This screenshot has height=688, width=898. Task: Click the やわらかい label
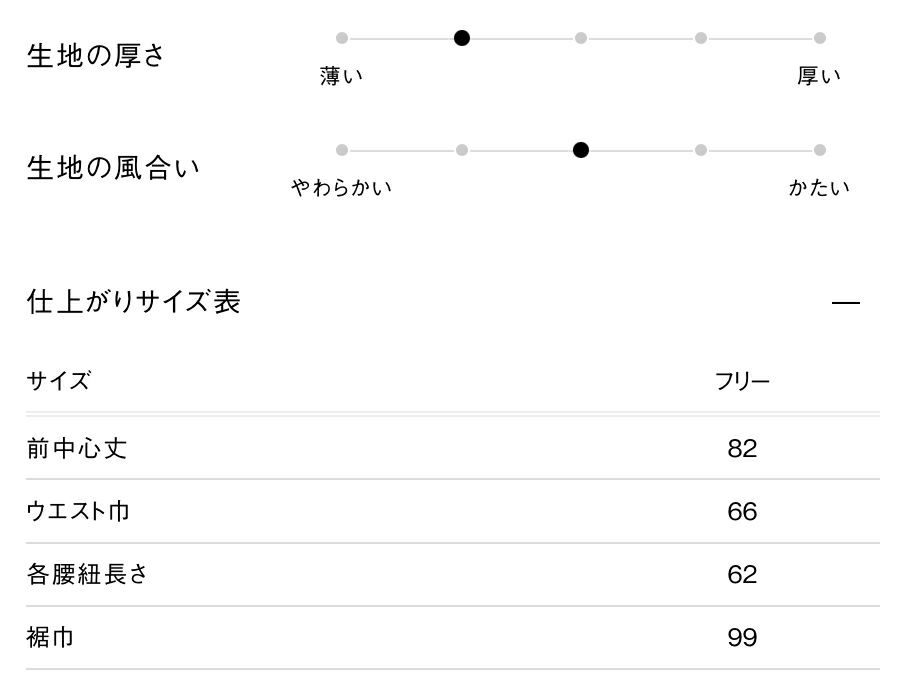[x=342, y=188]
